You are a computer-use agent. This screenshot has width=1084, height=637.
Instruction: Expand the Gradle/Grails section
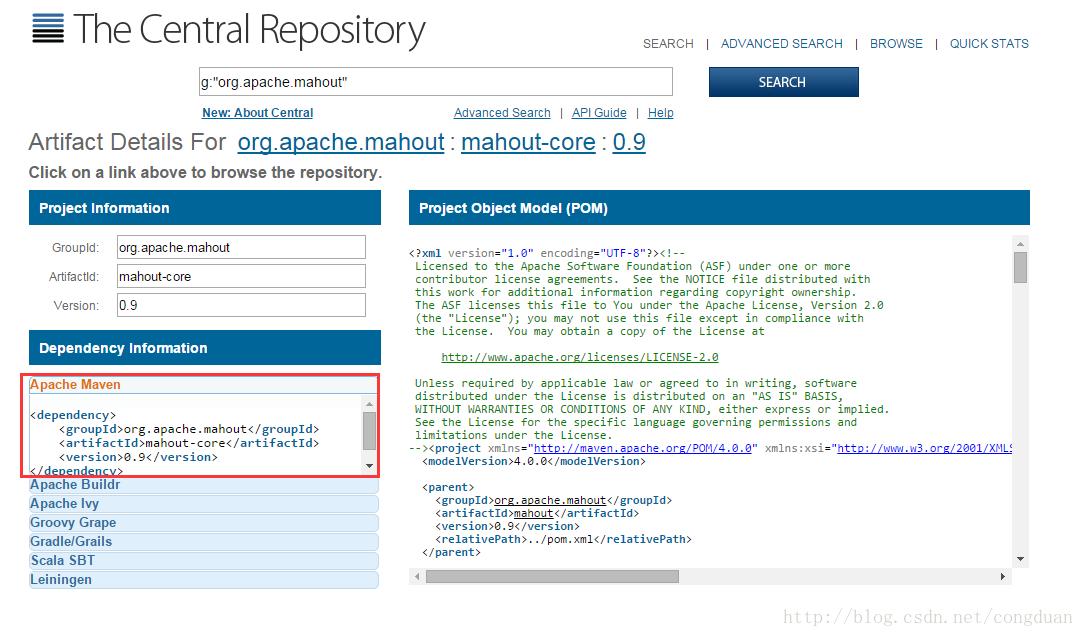click(x=203, y=542)
